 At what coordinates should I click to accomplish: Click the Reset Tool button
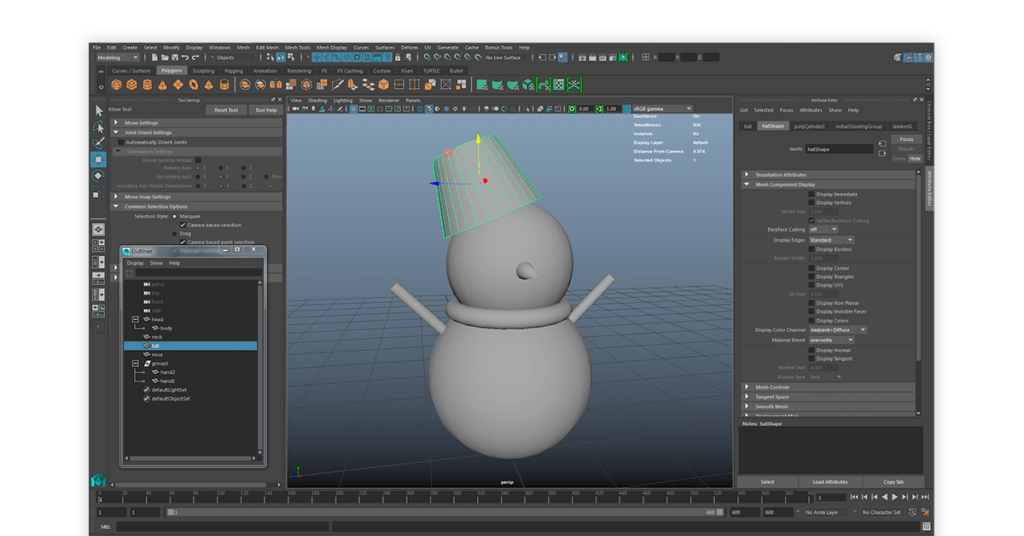tap(227, 110)
